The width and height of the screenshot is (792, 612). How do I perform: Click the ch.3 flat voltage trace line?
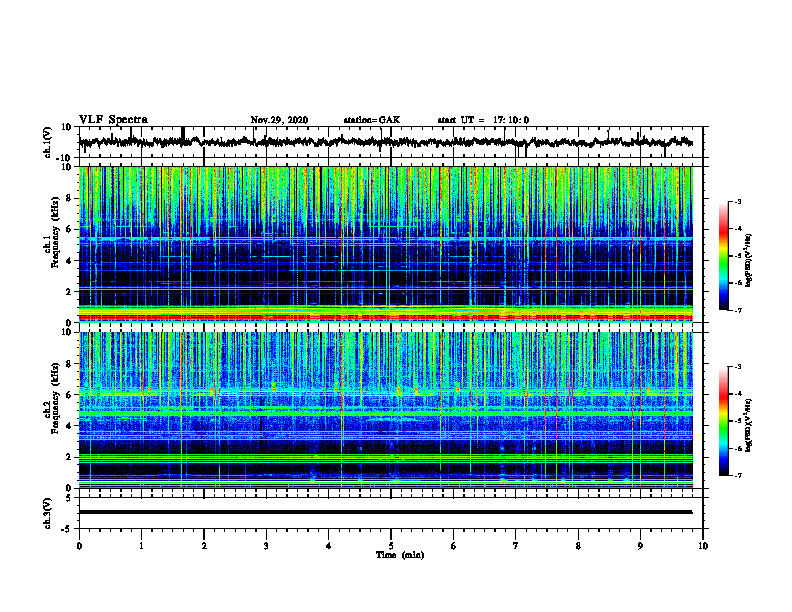pyautogui.click(x=385, y=512)
